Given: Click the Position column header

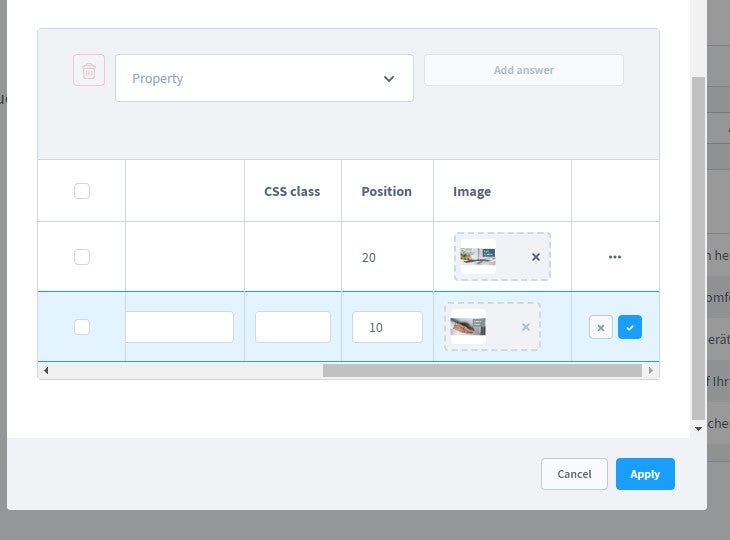Looking at the screenshot, I should 386,191.
